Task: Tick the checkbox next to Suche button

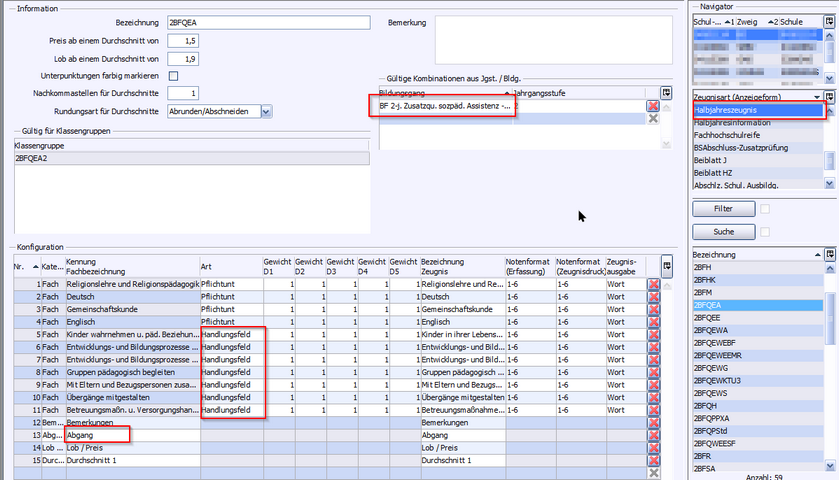Action: click(x=766, y=231)
